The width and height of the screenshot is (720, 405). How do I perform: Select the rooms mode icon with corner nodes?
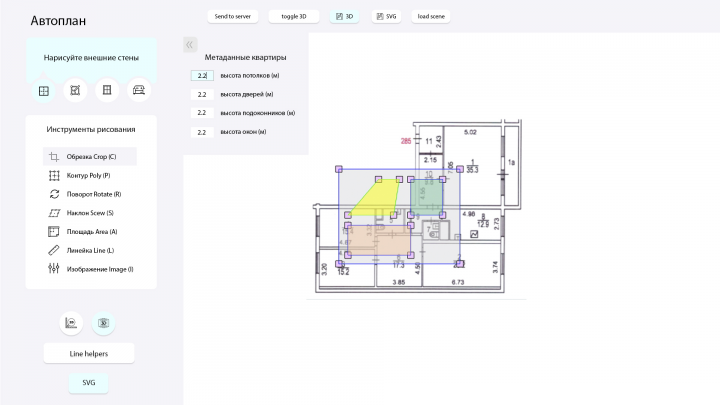click(x=75, y=90)
